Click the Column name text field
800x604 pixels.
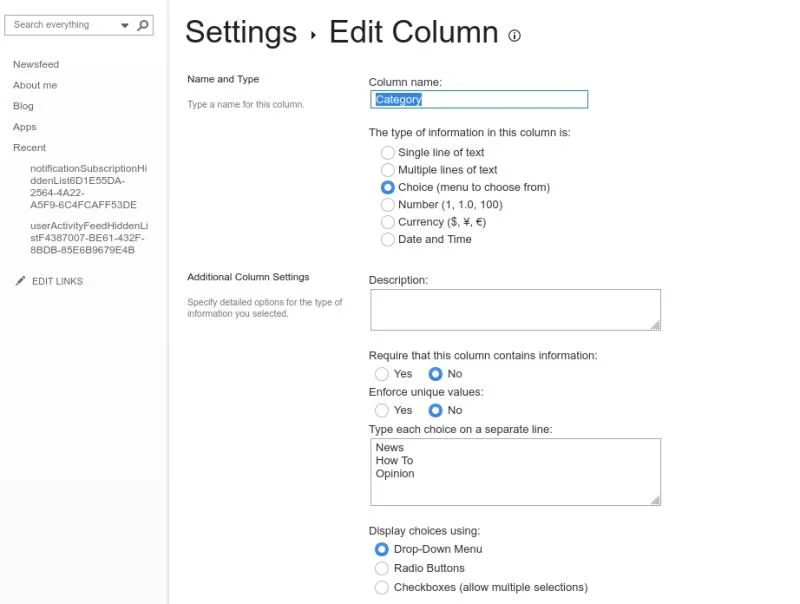(x=479, y=99)
